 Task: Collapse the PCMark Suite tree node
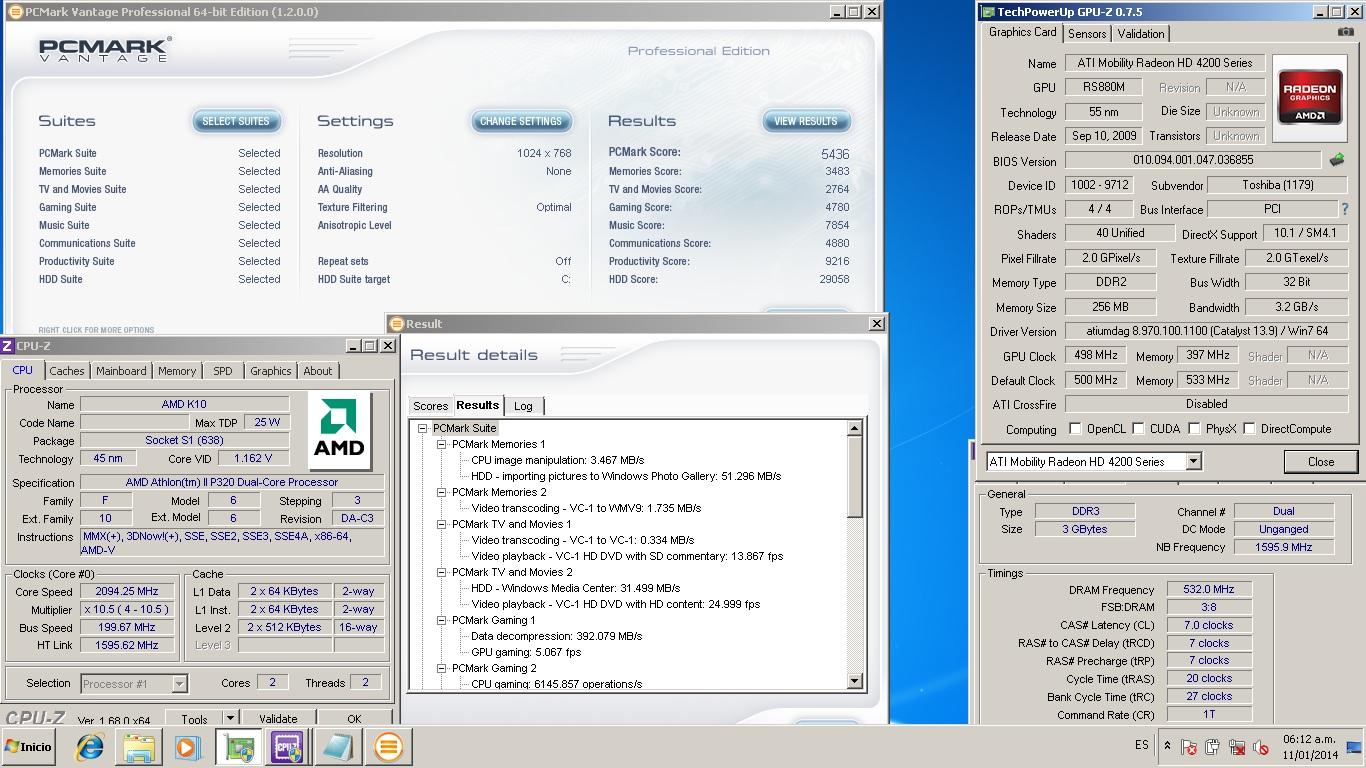coord(423,428)
